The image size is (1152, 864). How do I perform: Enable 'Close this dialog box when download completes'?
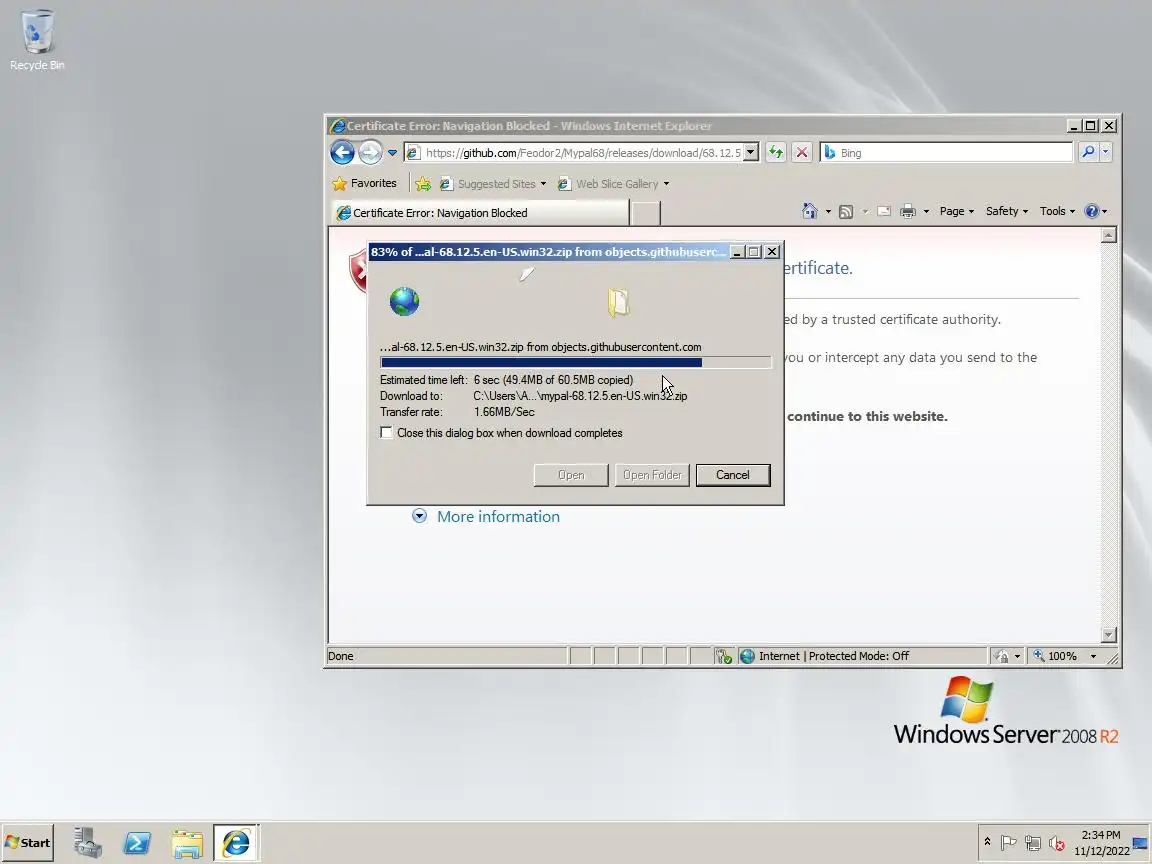[x=386, y=433]
